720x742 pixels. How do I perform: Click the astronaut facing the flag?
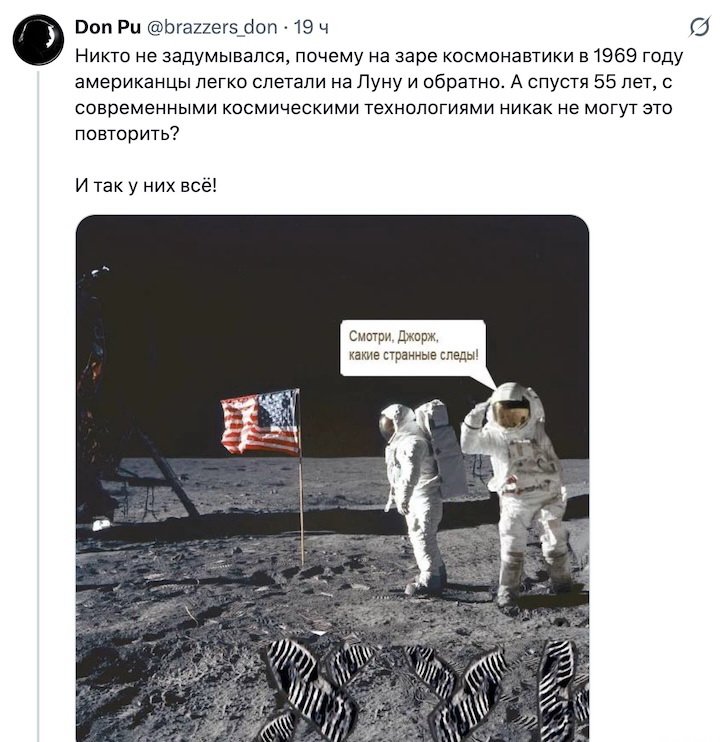pyautogui.click(x=415, y=495)
